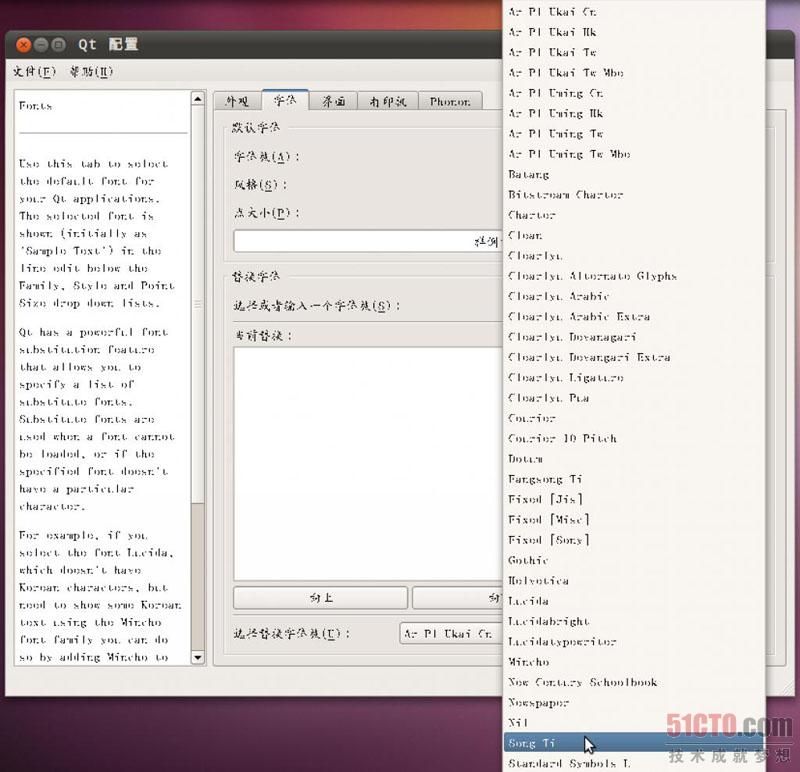Viewport: 800px width, 772px height.
Task: Select AR PL UKai CN from font list
Action: coord(634,11)
